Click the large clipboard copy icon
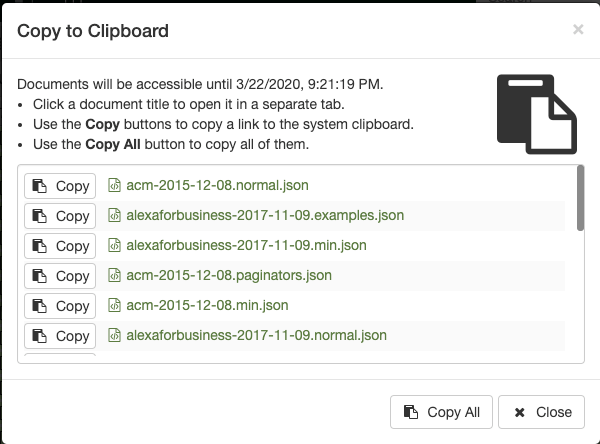The image size is (600, 444). [x=537, y=112]
